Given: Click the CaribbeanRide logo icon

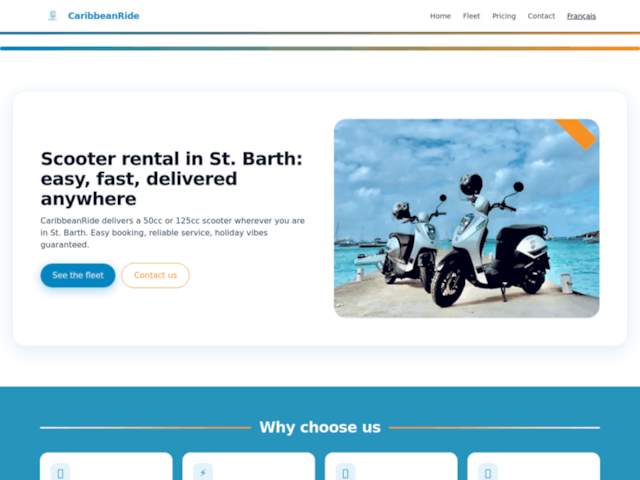Looking at the screenshot, I should 52,16.
